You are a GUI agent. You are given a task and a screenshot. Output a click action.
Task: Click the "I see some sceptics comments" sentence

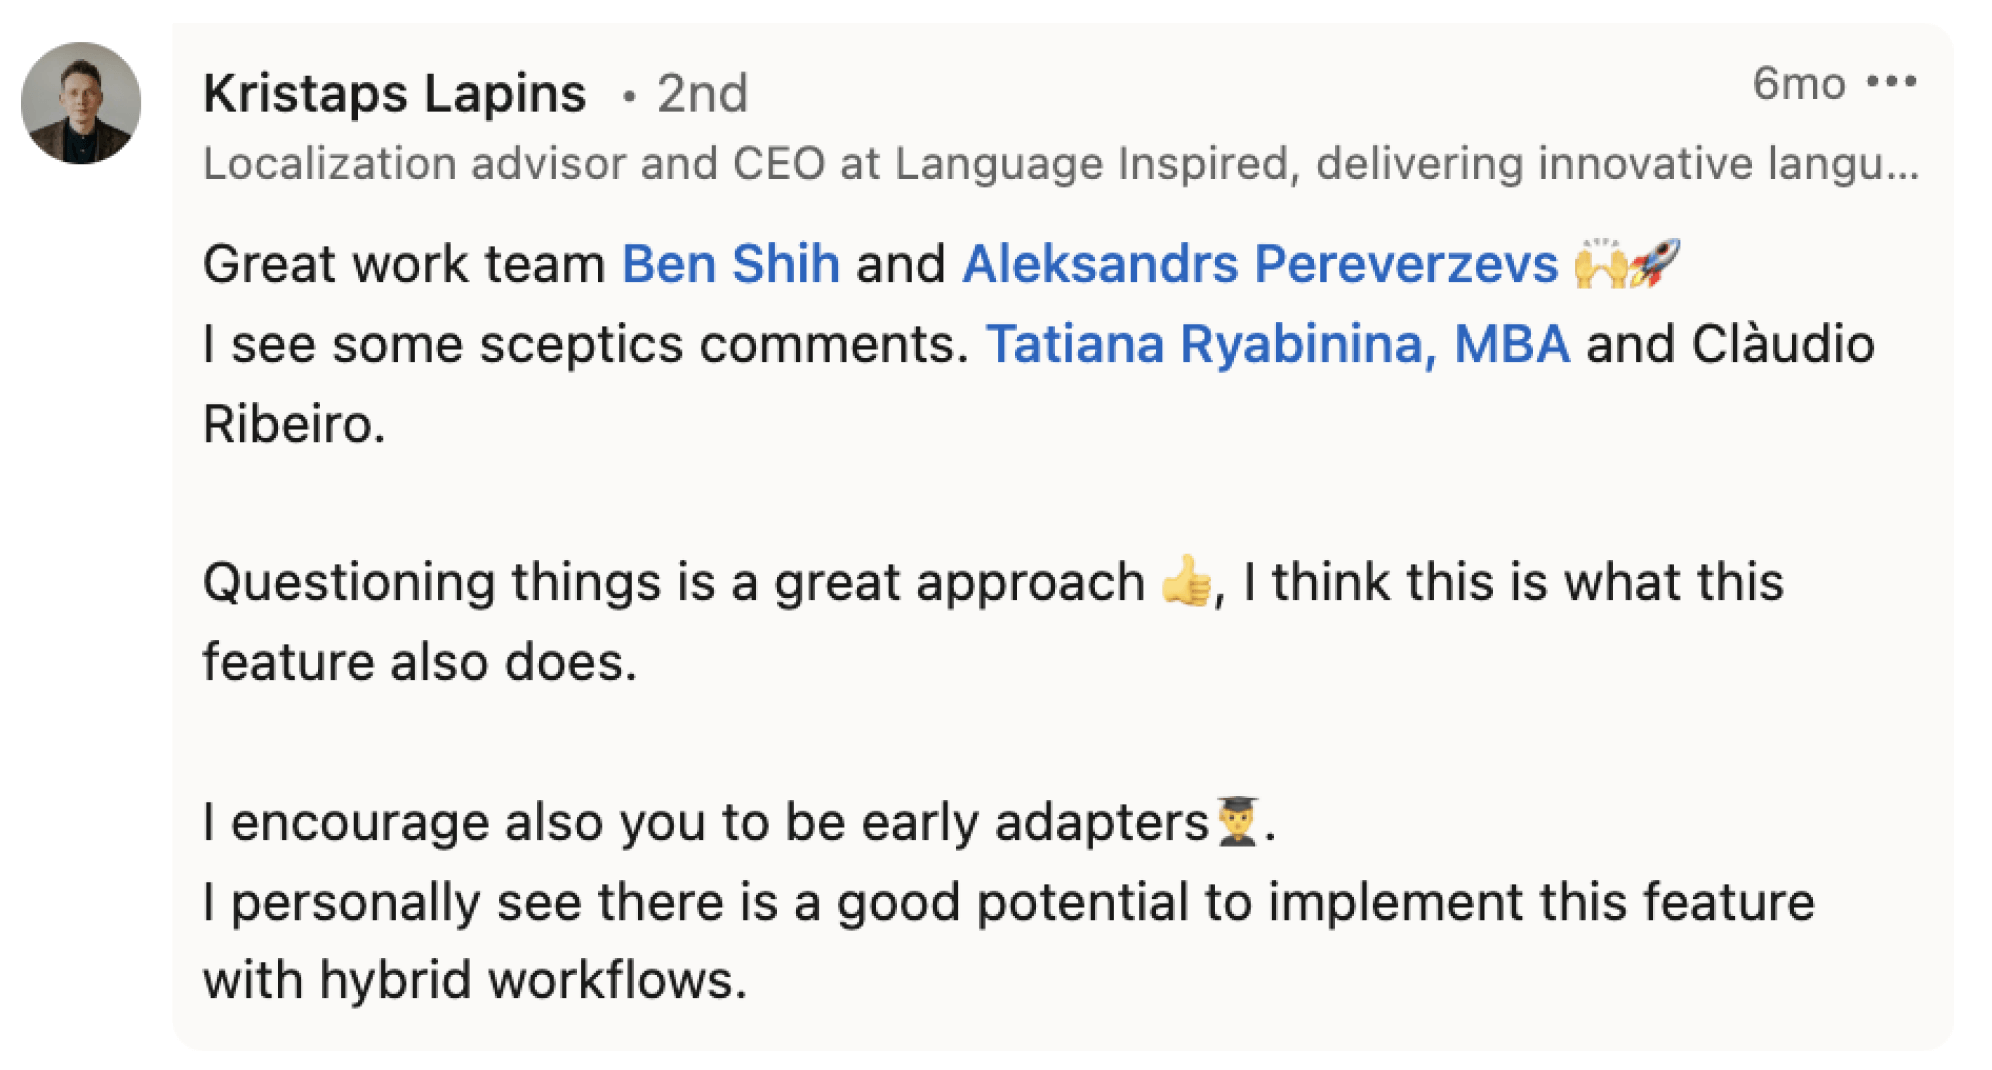point(585,344)
